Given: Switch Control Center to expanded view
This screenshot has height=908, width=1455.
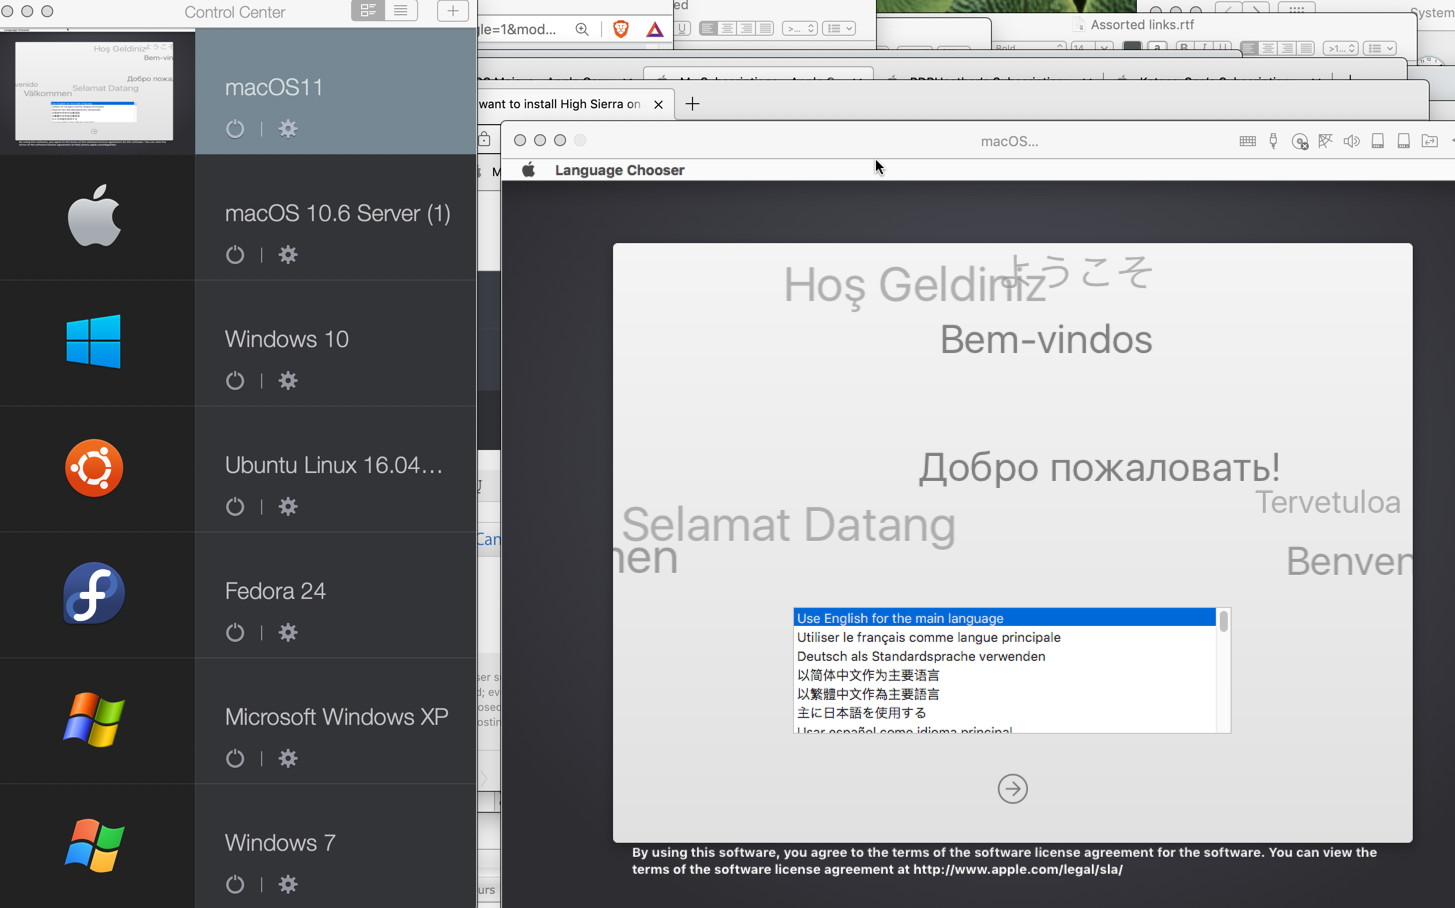Looking at the screenshot, I should (368, 11).
